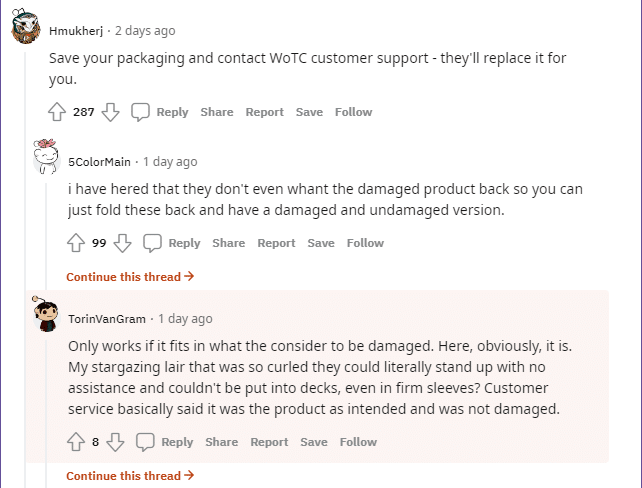This screenshot has width=642, height=488.
Task: Downvote Hmukherj's comment
Action: pos(111,112)
